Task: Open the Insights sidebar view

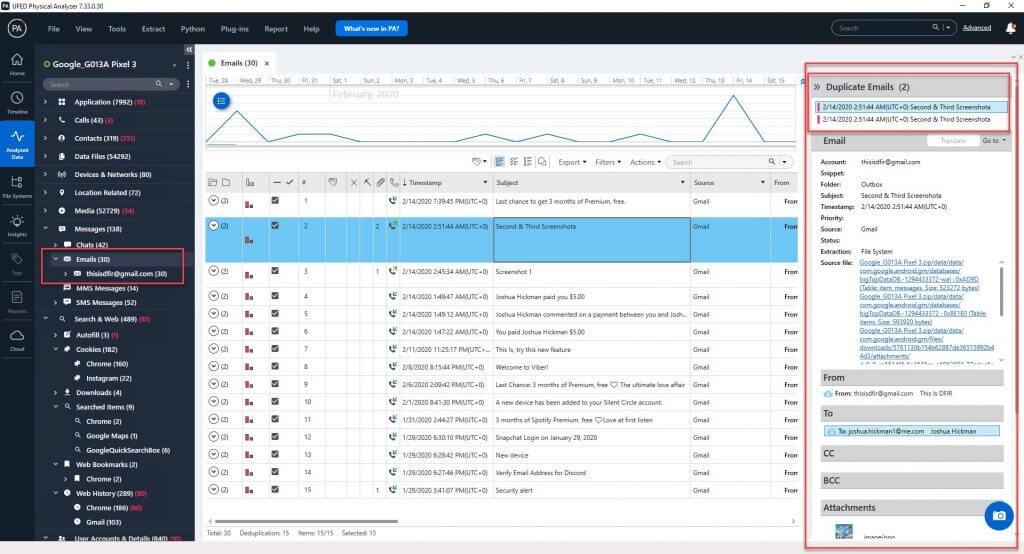Action: click(17, 225)
